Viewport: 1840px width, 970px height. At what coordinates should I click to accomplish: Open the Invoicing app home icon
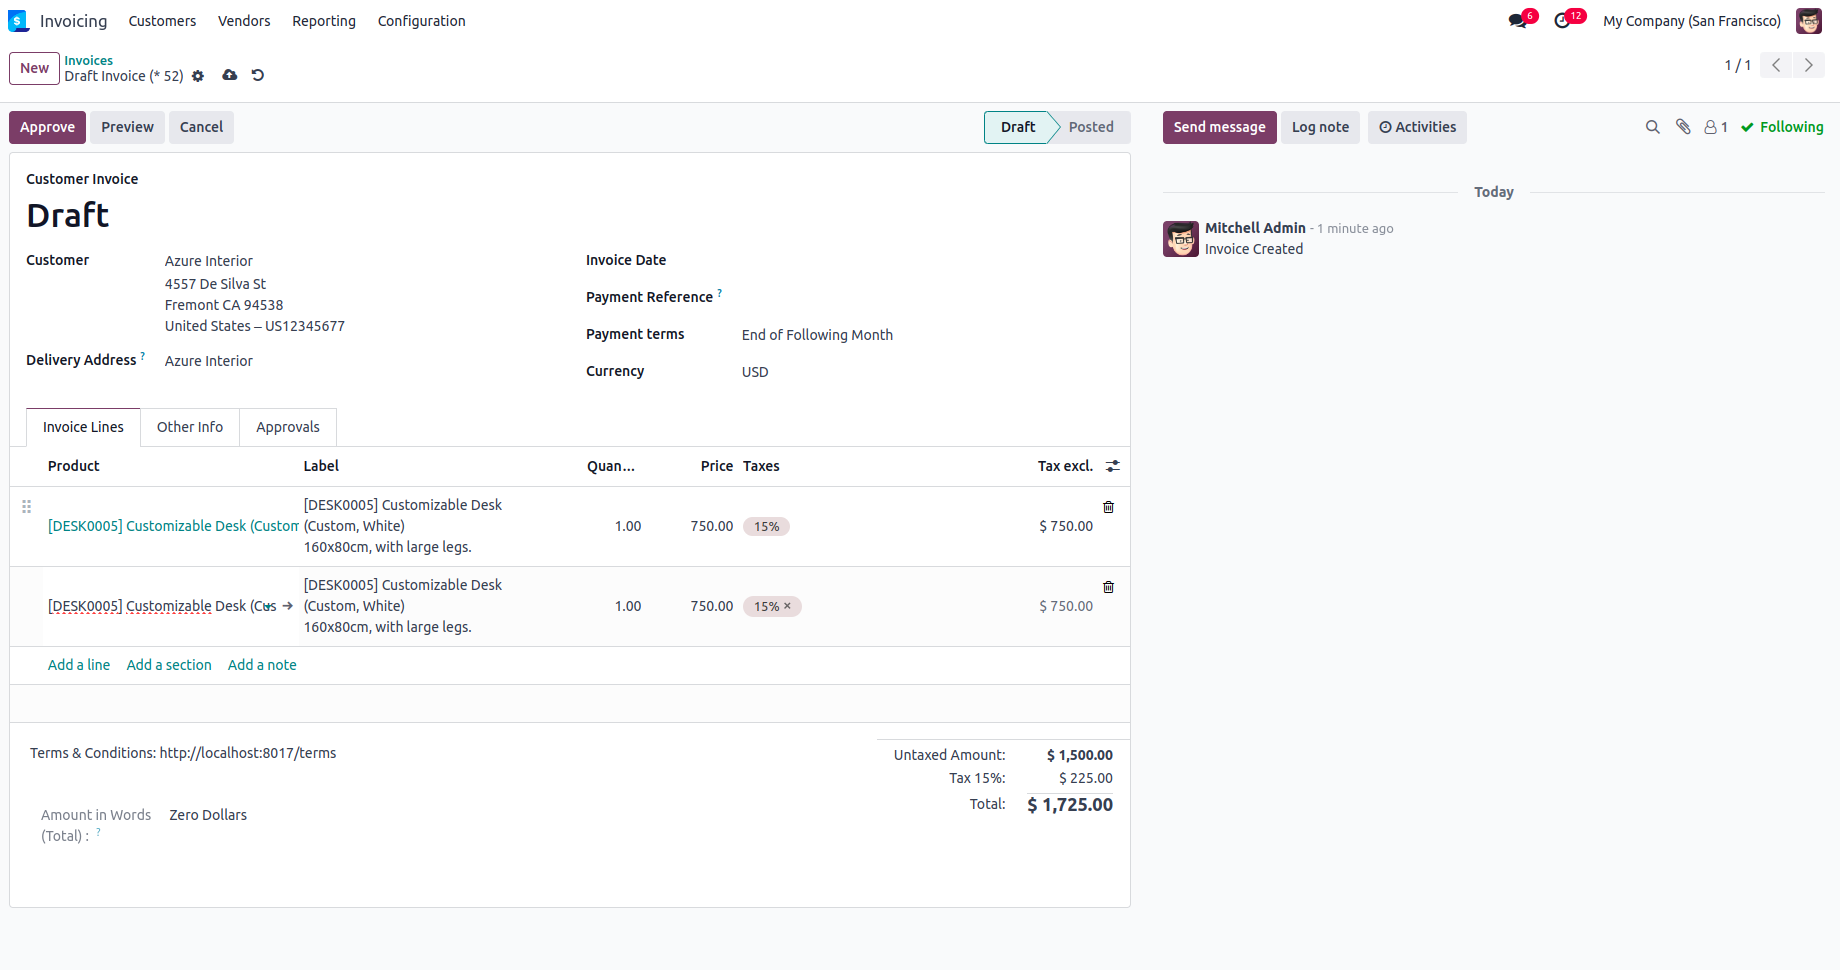tap(18, 21)
